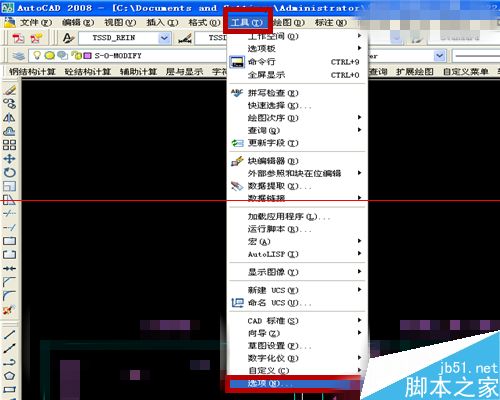Open the Dimension Style icon
The width and height of the screenshot is (500, 400).
[x=184, y=38]
